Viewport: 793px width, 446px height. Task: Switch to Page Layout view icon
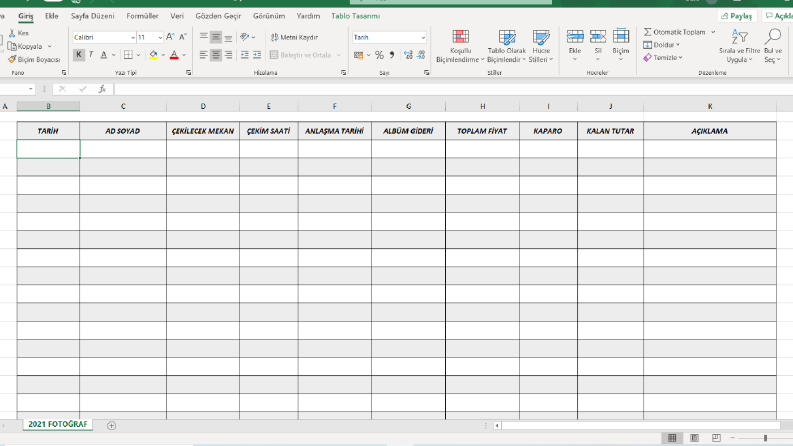694,438
